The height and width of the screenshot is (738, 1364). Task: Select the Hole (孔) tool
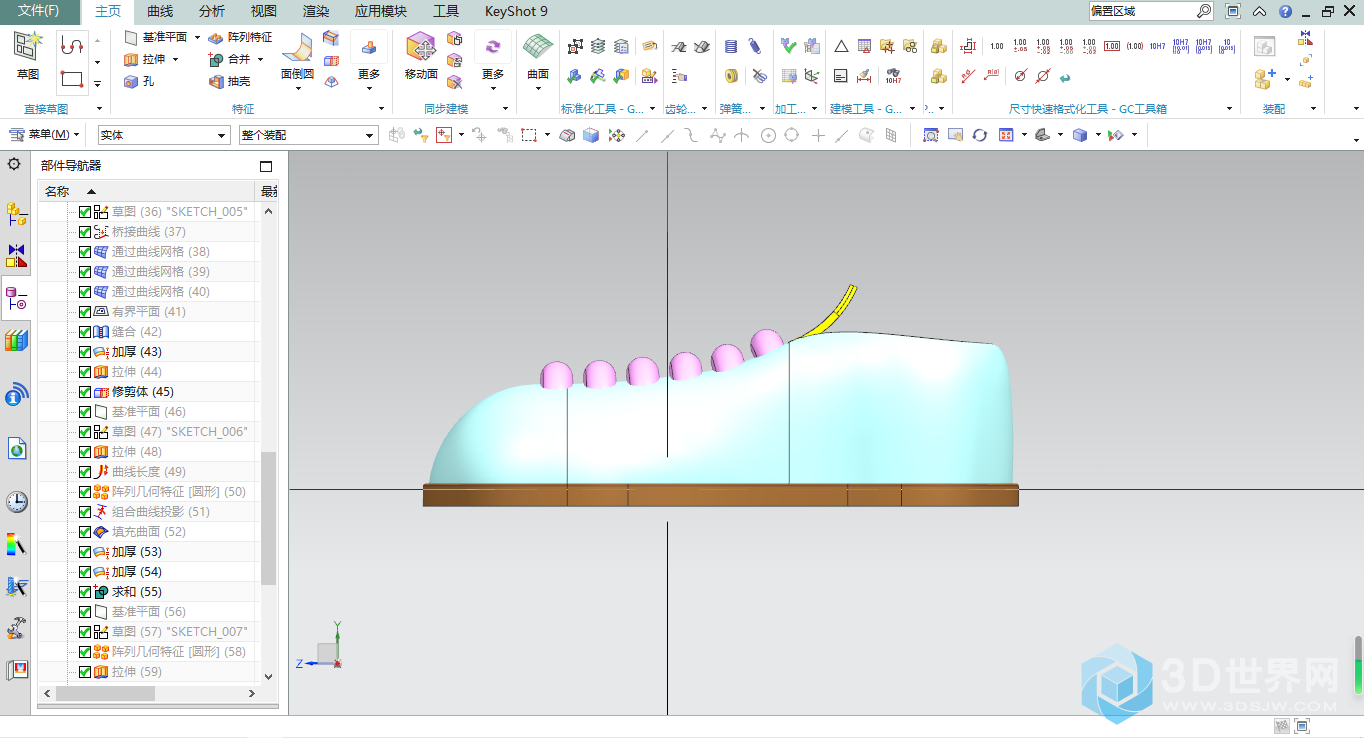[x=139, y=81]
